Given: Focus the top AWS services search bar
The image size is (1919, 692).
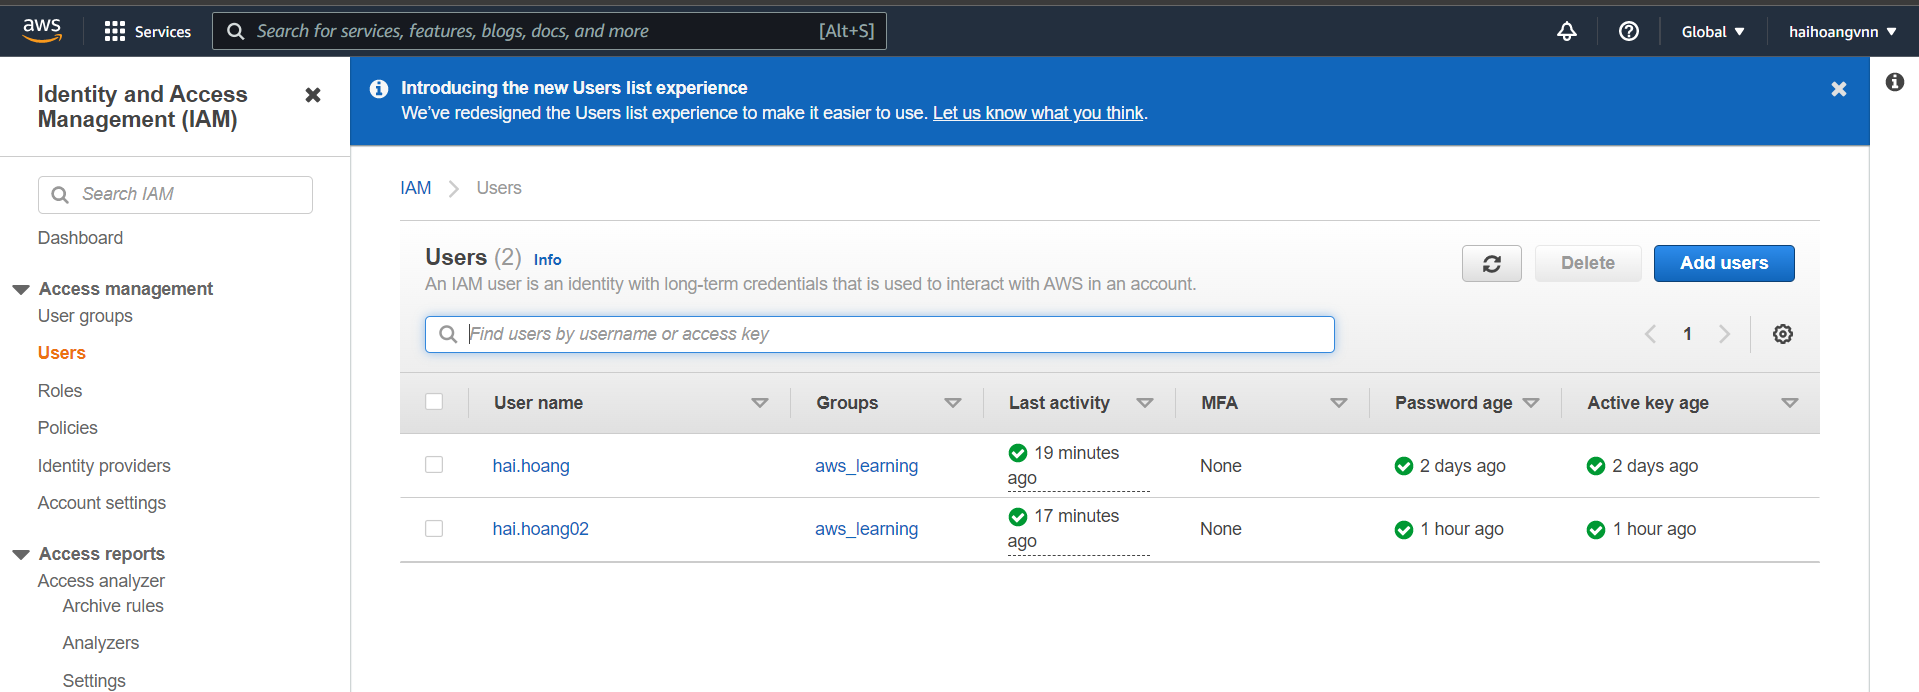Looking at the screenshot, I should 549,31.
